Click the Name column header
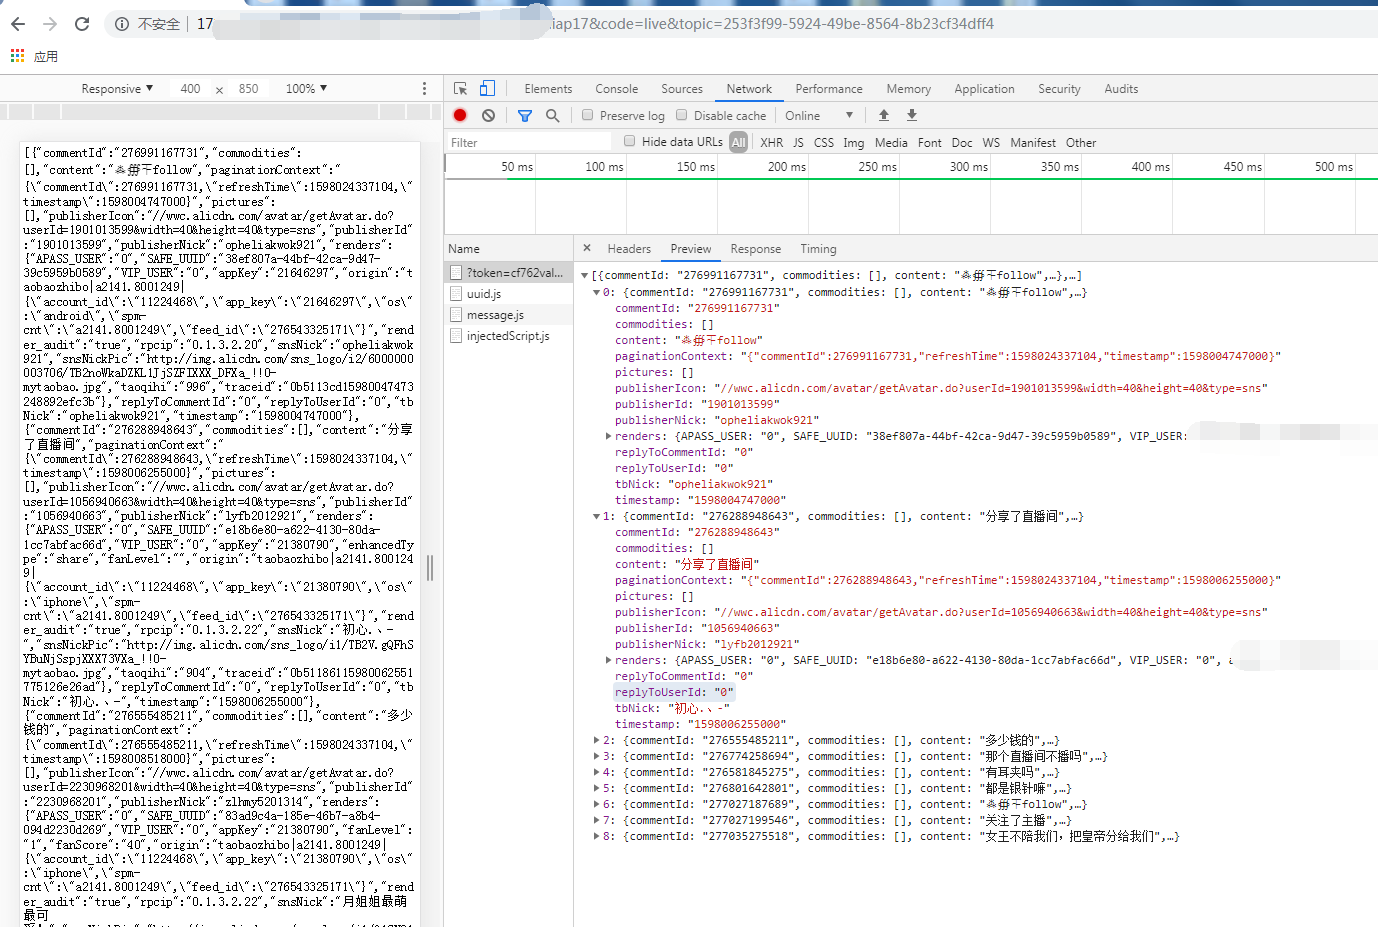The height and width of the screenshot is (927, 1378). [x=509, y=248]
